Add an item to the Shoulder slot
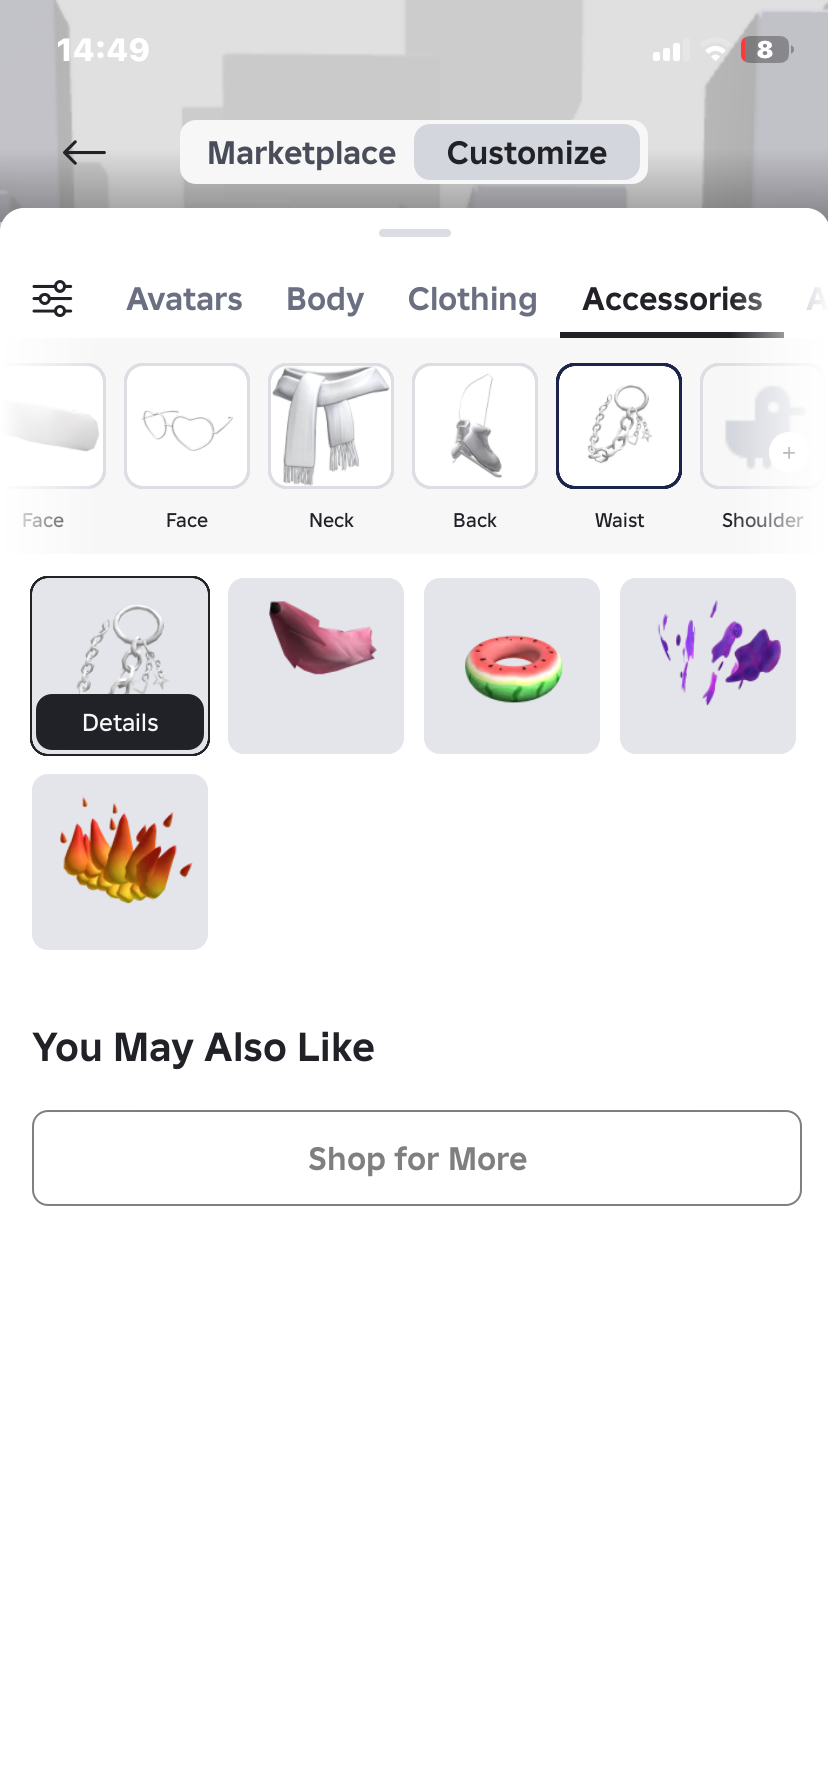The height and width of the screenshot is (1792, 828). (x=763, y=426)
